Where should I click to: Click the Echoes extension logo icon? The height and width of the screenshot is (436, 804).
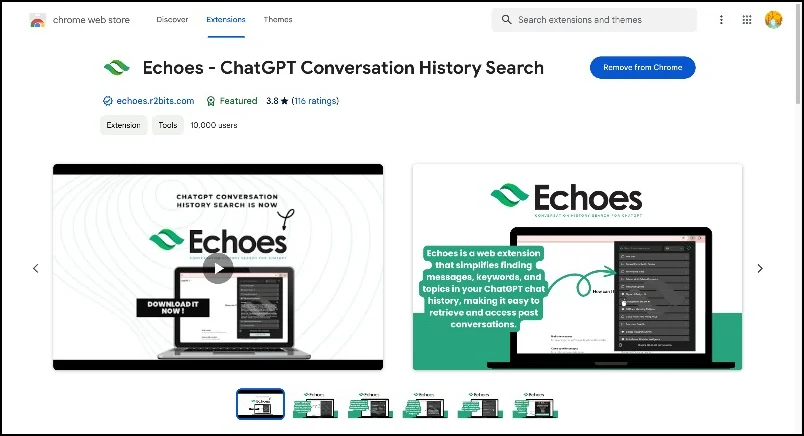[117, 68]
